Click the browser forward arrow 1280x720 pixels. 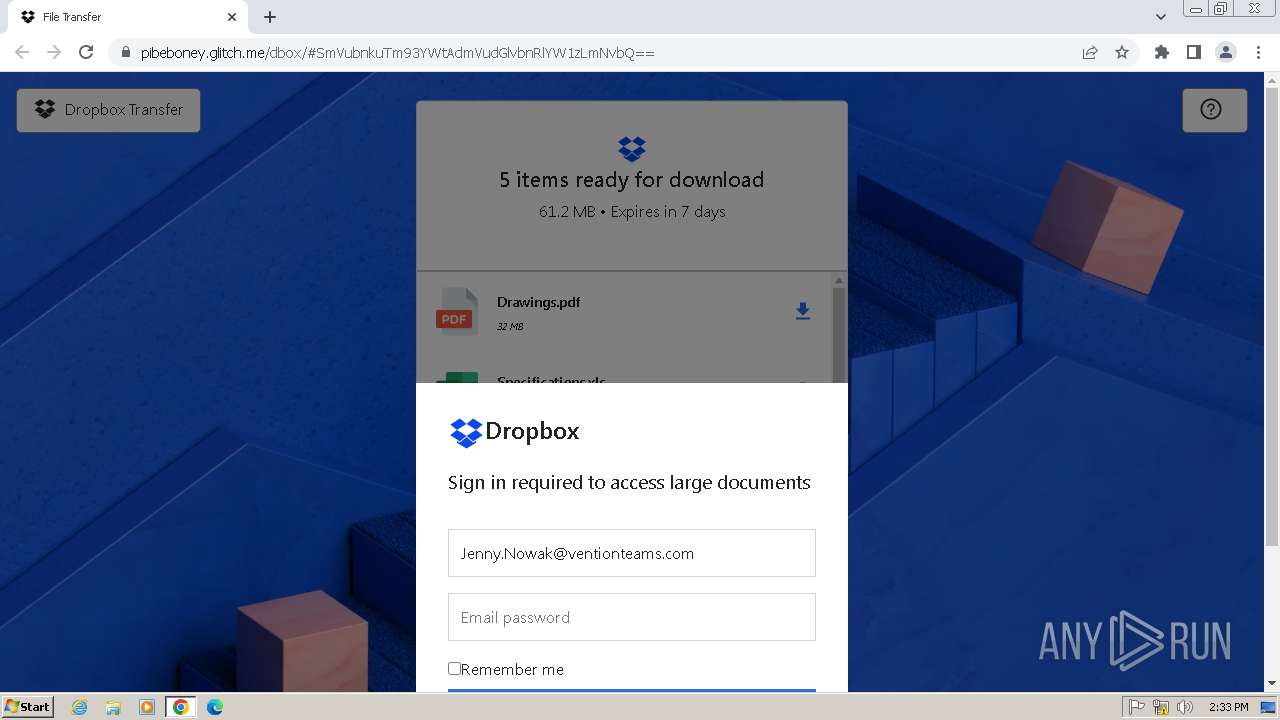(54, 52)
